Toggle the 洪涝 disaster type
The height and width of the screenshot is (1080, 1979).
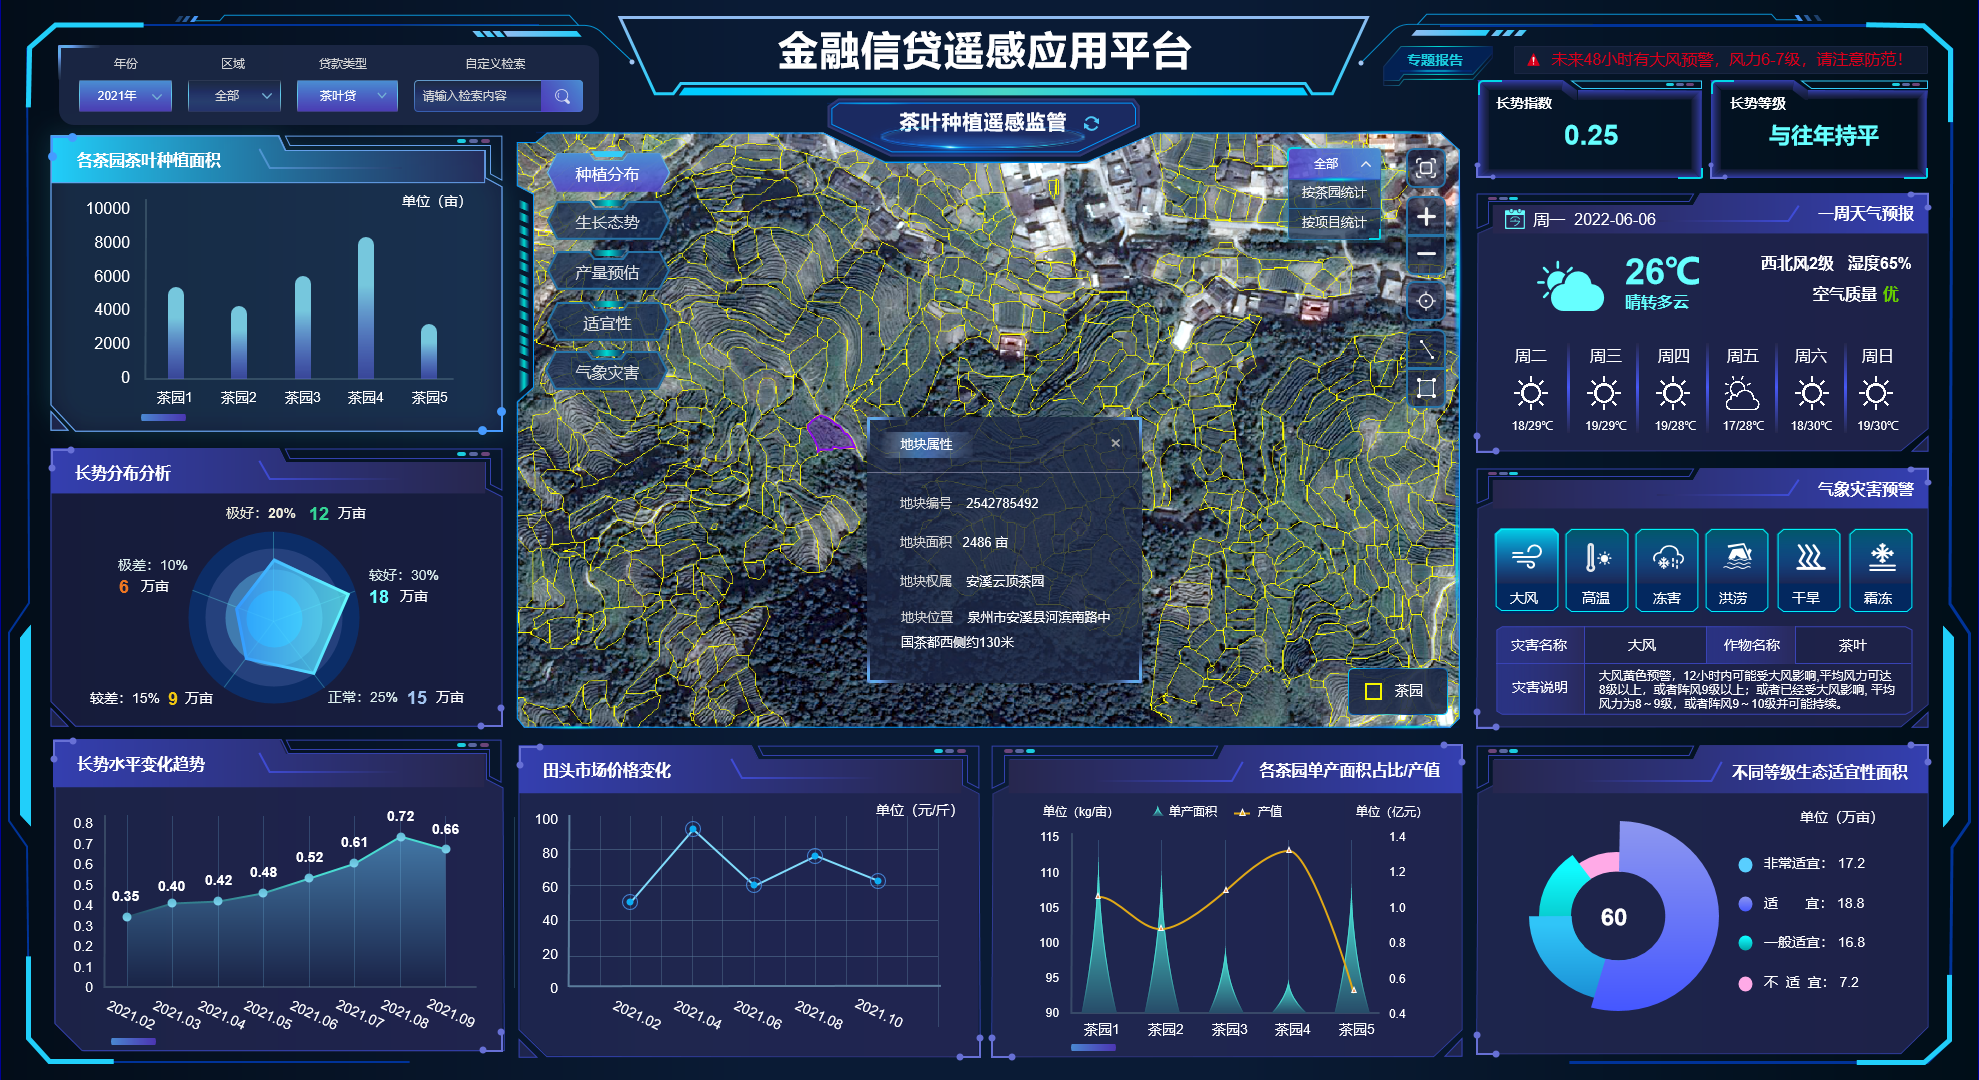[x=1736, y=570]
